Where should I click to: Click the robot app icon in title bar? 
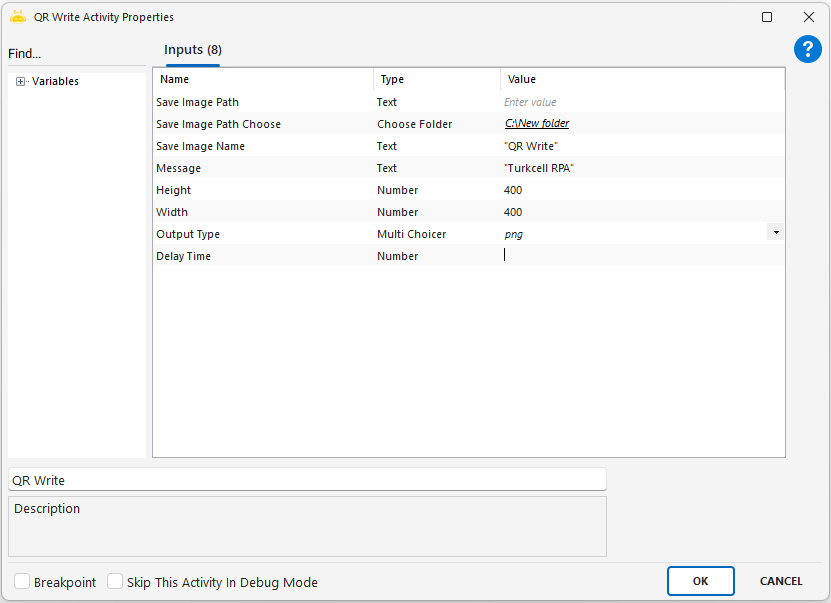click(17, 17)
